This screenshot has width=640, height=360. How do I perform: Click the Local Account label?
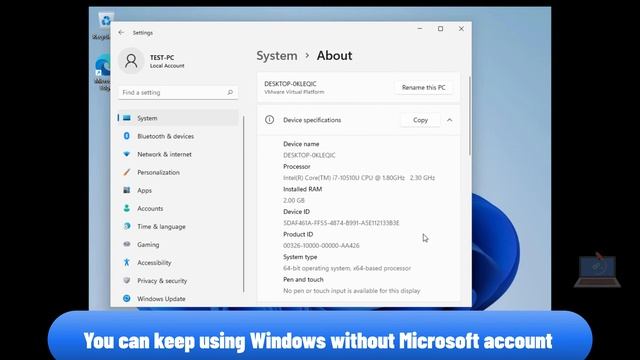(x=167, y=66)
